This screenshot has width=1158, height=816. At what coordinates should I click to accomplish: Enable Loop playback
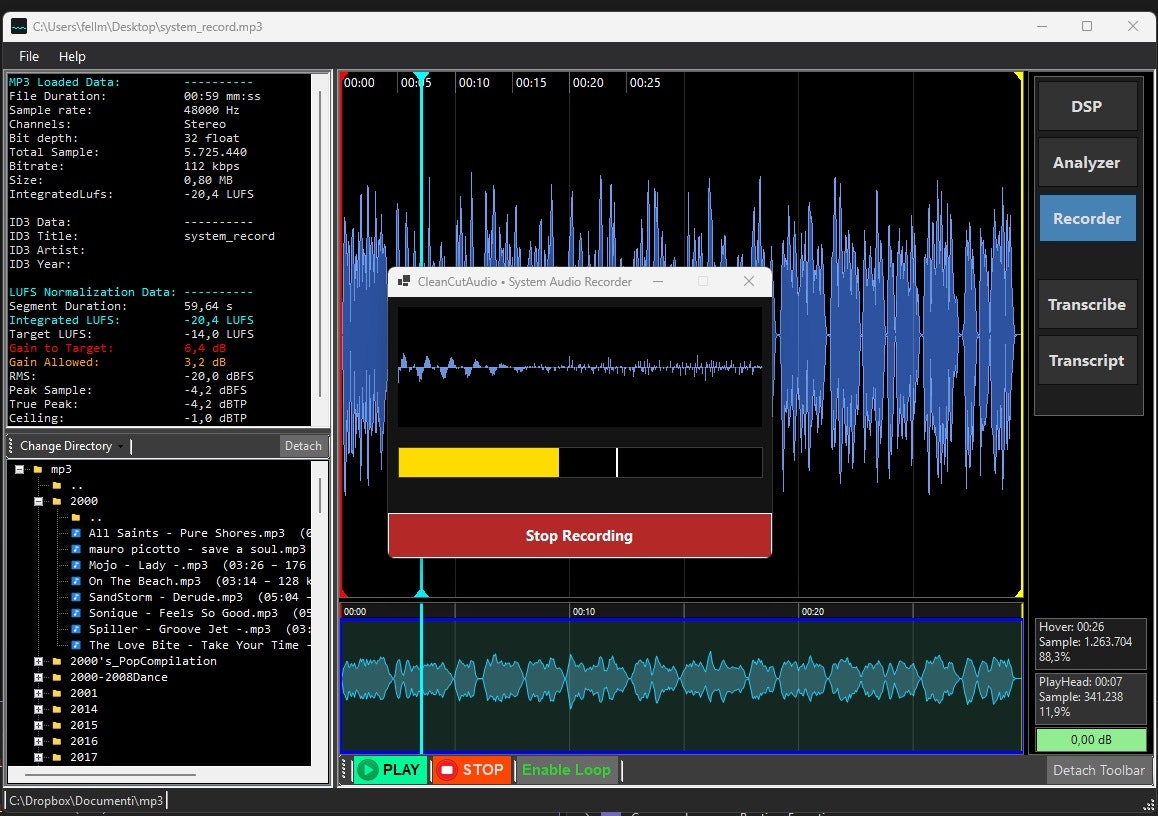pos(566,770)
